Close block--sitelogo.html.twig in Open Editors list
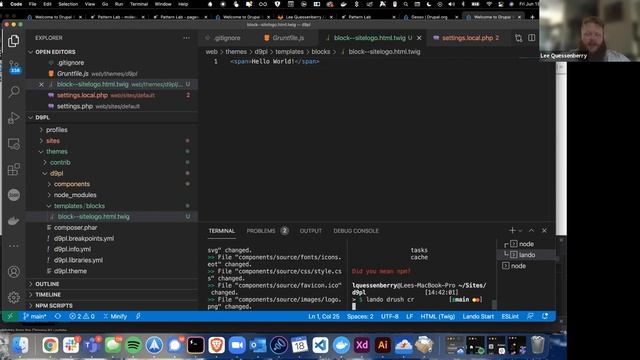 (x=41, y=84)
